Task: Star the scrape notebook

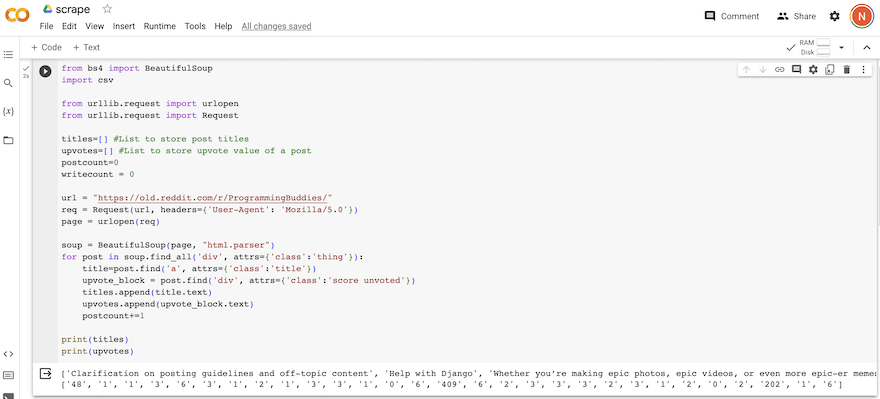Action: point(107,9)
